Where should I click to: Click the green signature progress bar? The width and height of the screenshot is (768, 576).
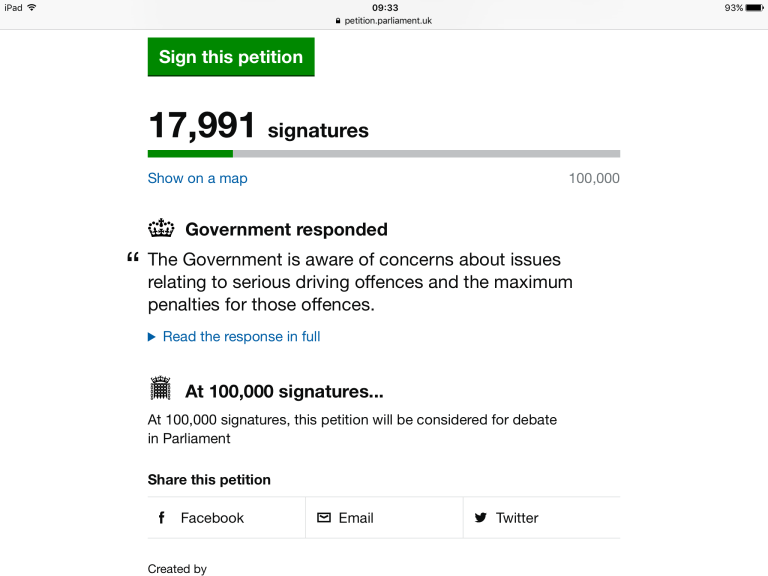click(x=190, y=154)
